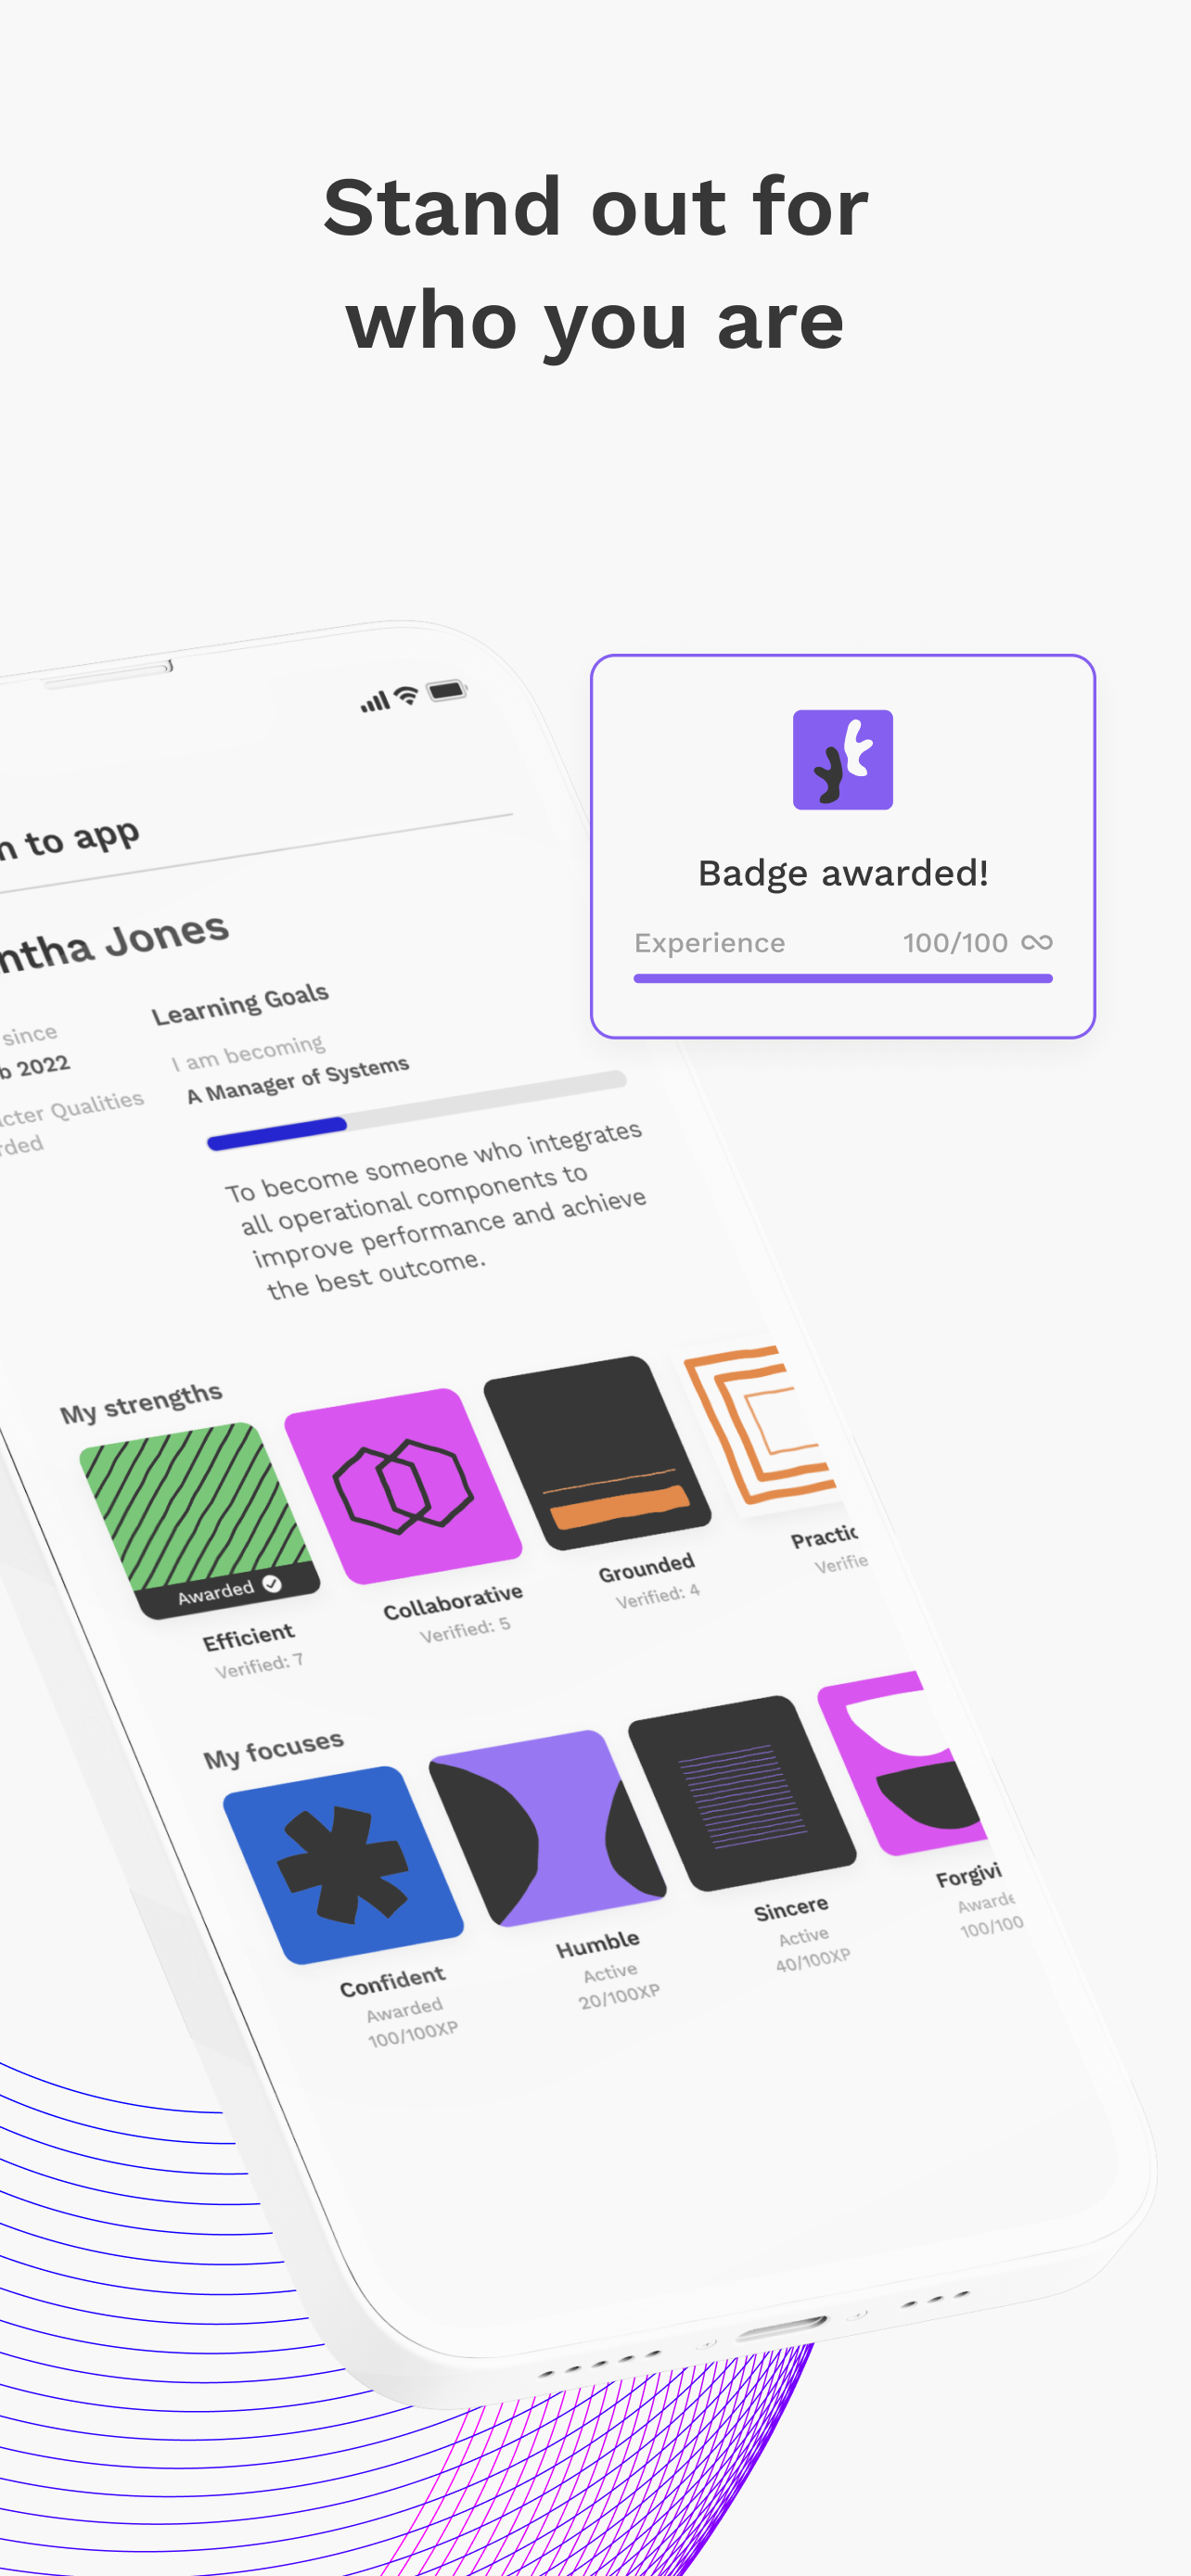Image resolution: width=1191 pixels, height=2576 pixels.
Task: Open the blue Confident asterisk badge
Action: [343, 1864]
